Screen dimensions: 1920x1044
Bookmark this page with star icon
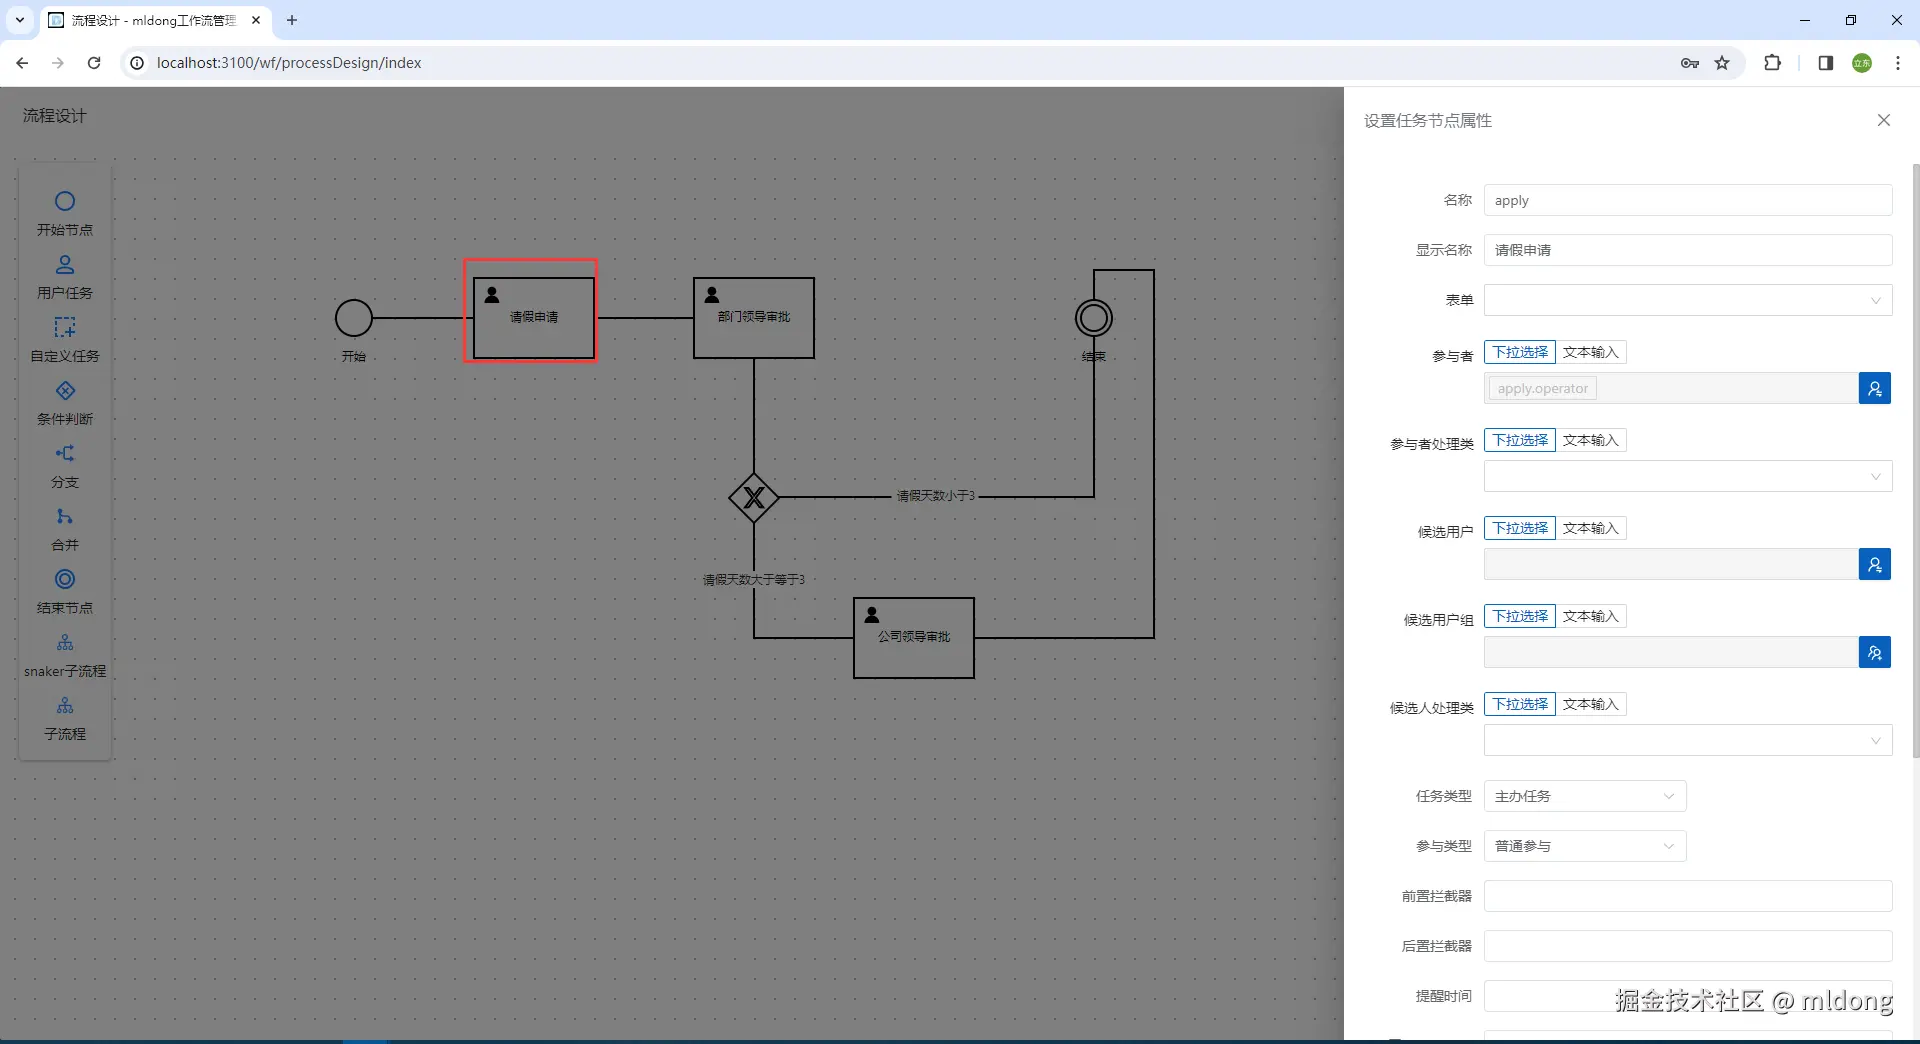point(1722,63)
